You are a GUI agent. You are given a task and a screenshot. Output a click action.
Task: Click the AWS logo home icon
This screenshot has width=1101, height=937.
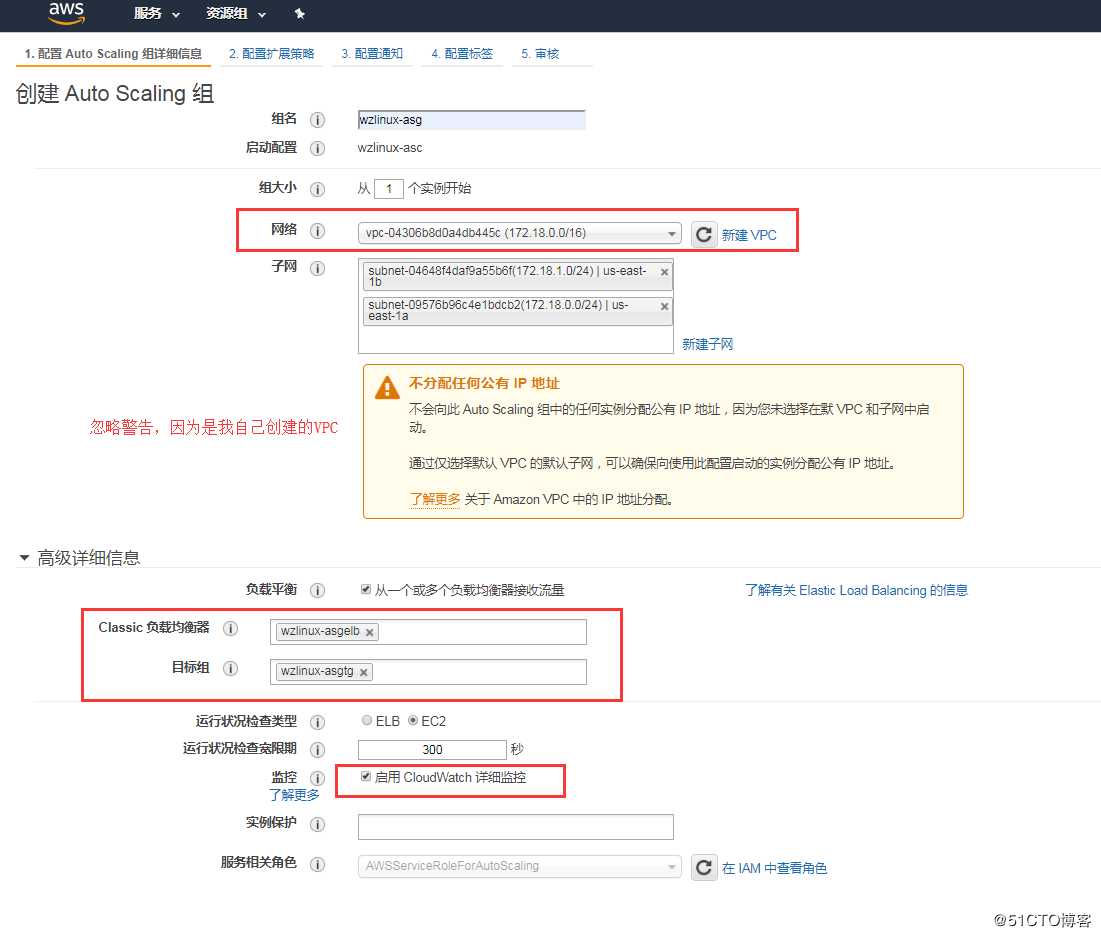point(67,13)
